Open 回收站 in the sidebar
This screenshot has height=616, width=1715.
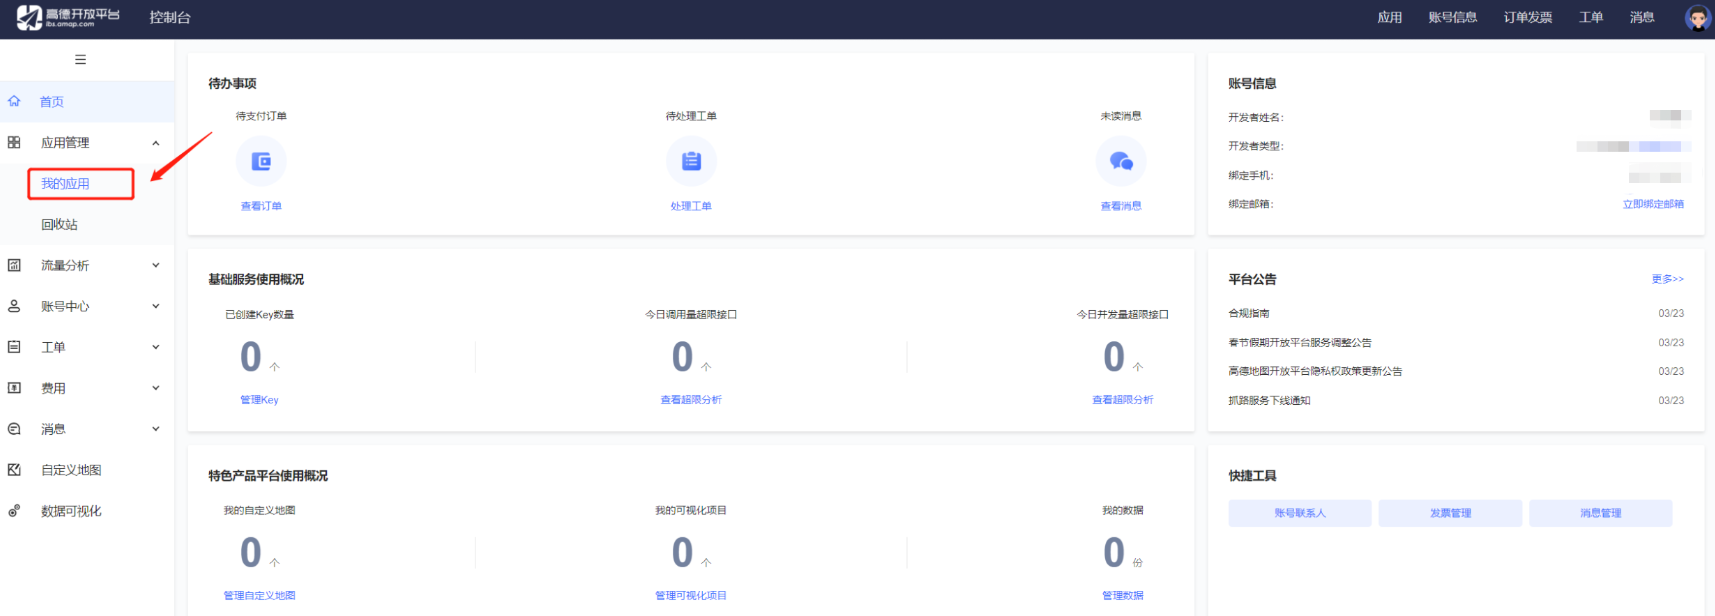coord(59,225)
